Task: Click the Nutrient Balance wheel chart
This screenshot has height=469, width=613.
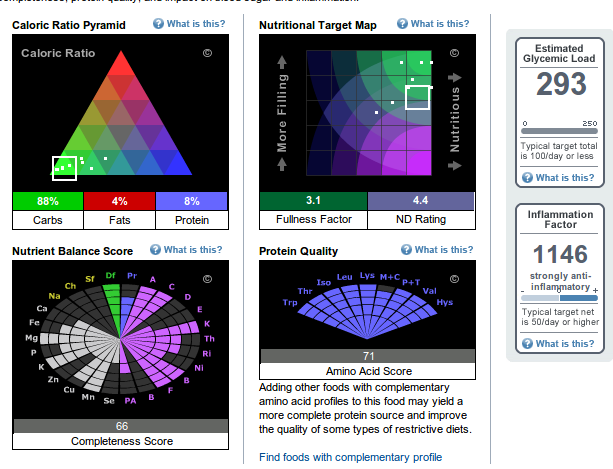Action: [120, 338]
